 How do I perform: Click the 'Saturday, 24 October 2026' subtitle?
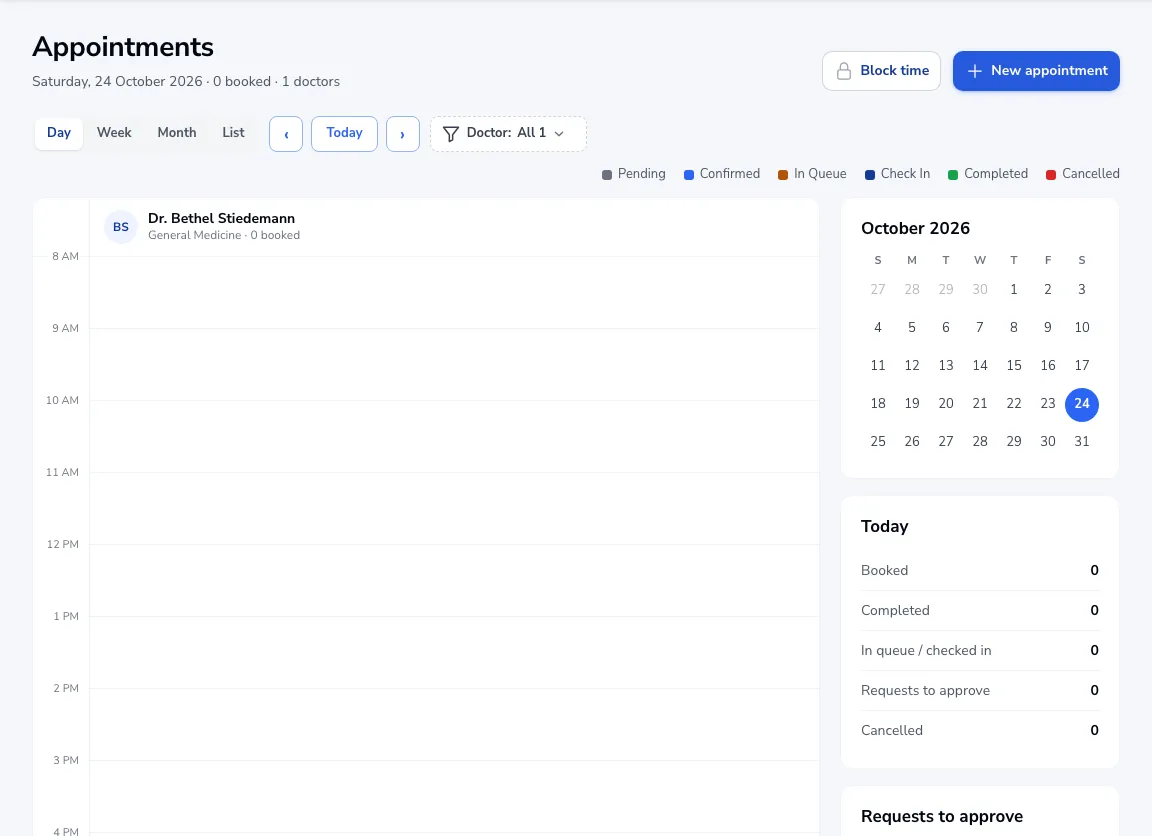pyautogui.click(x=118, y=82)
